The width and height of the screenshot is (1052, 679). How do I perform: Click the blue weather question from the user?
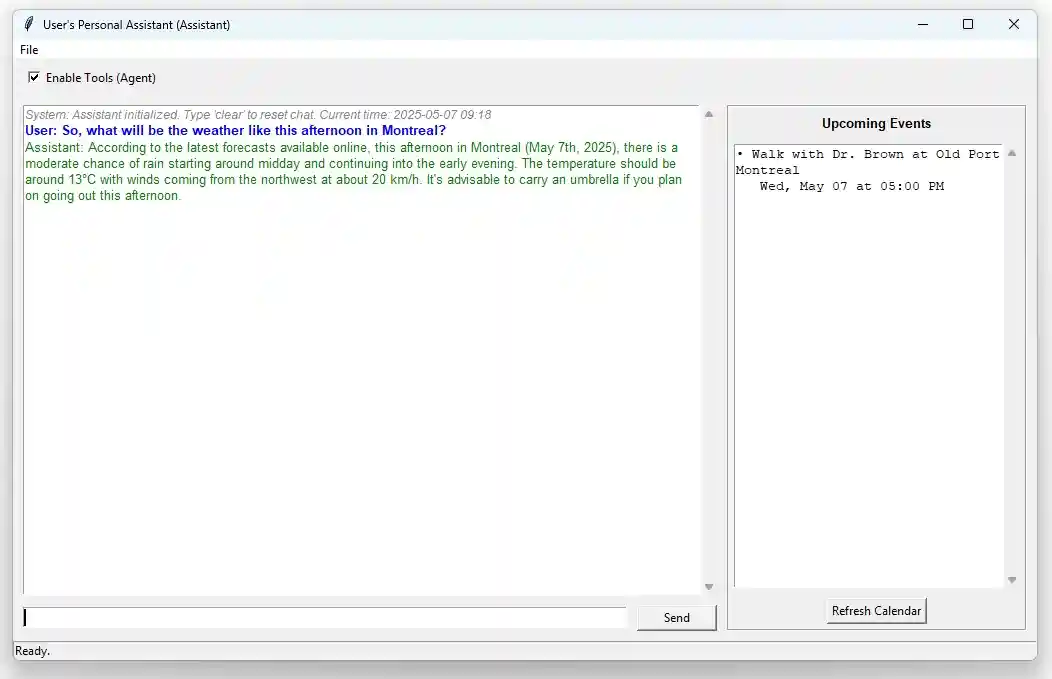pos(234,130)
